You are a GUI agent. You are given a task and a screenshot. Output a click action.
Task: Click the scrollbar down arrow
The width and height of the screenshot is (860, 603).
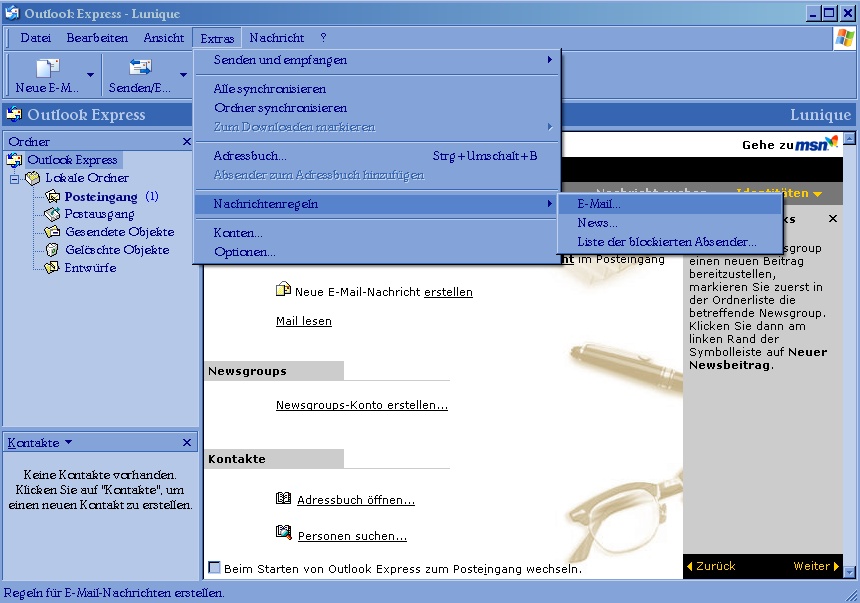coord(850,572)
